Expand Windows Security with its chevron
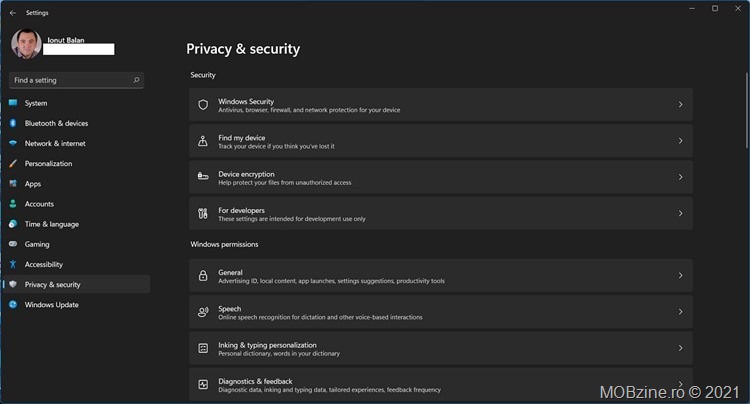750x404 pixels. click(x=680, y=104)
